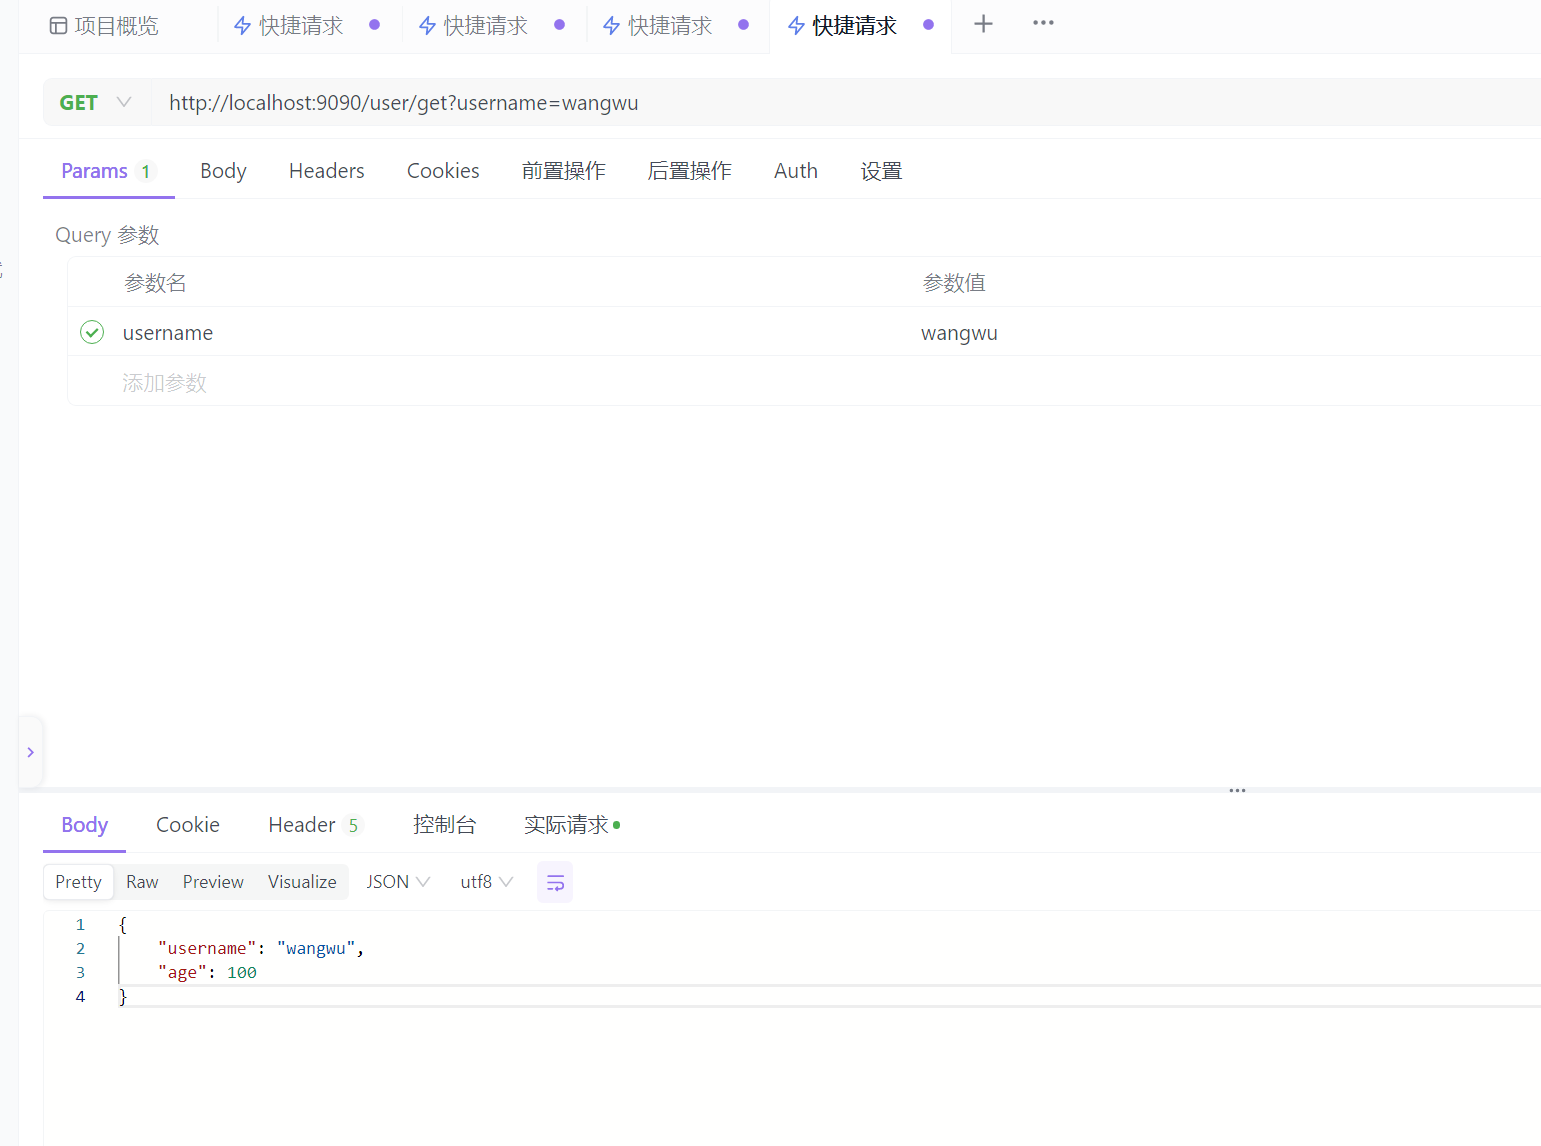1541x1146 pixels.
Task: Open the 后置操作 tab
Action: point(689,171)
